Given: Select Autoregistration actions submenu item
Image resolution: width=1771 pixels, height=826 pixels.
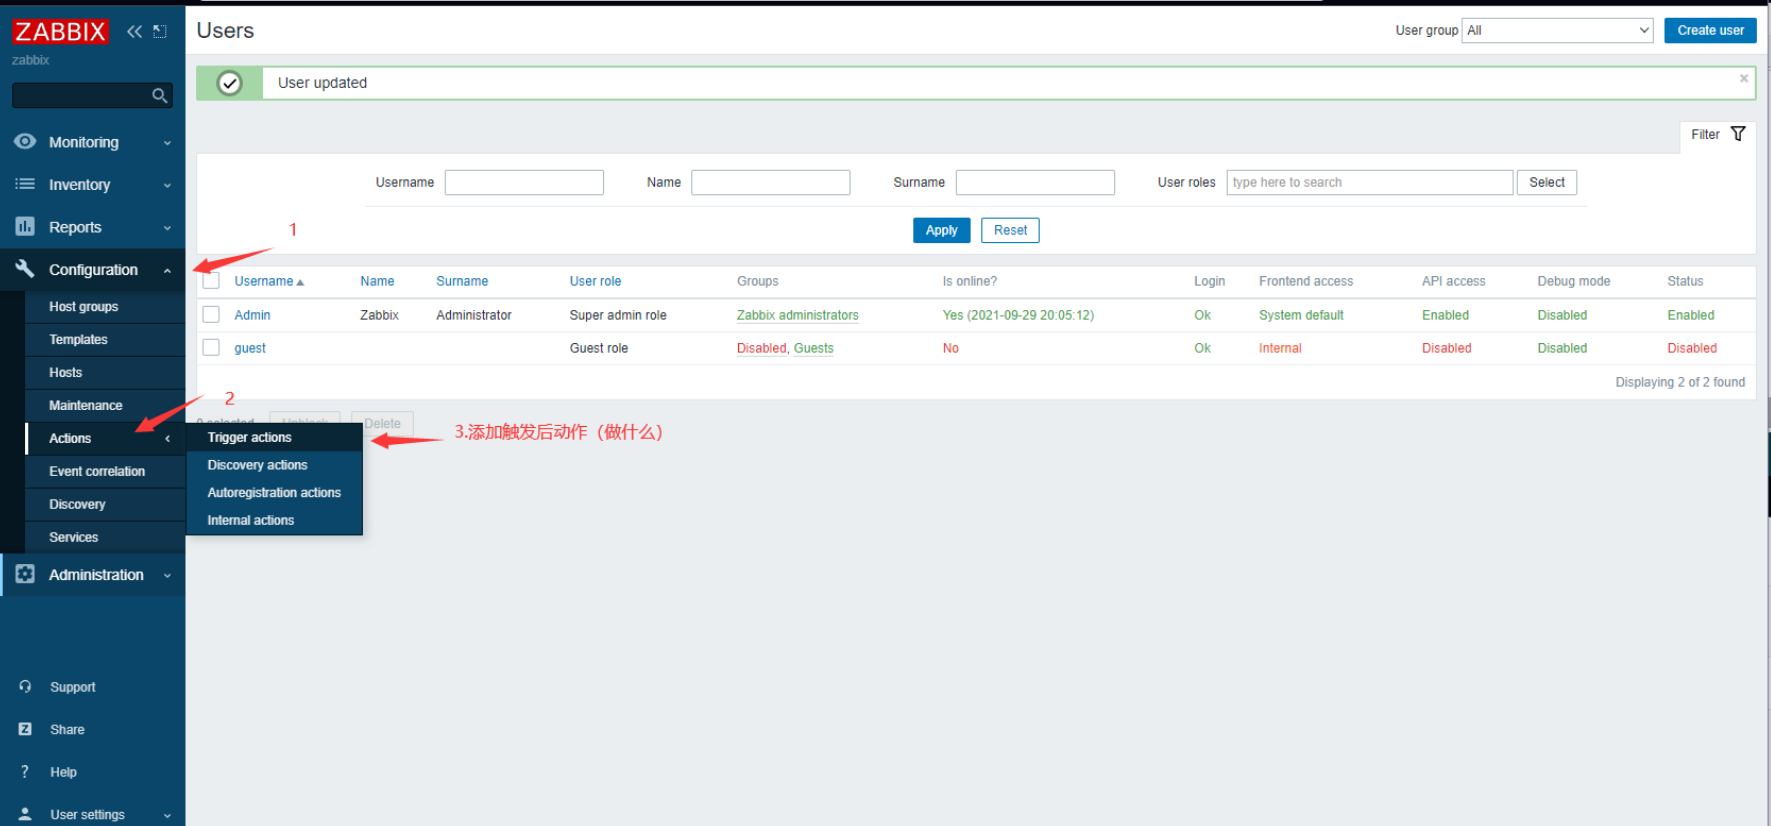Looking at the screenshot, I should pyautogui.click(x=274, y=492).
